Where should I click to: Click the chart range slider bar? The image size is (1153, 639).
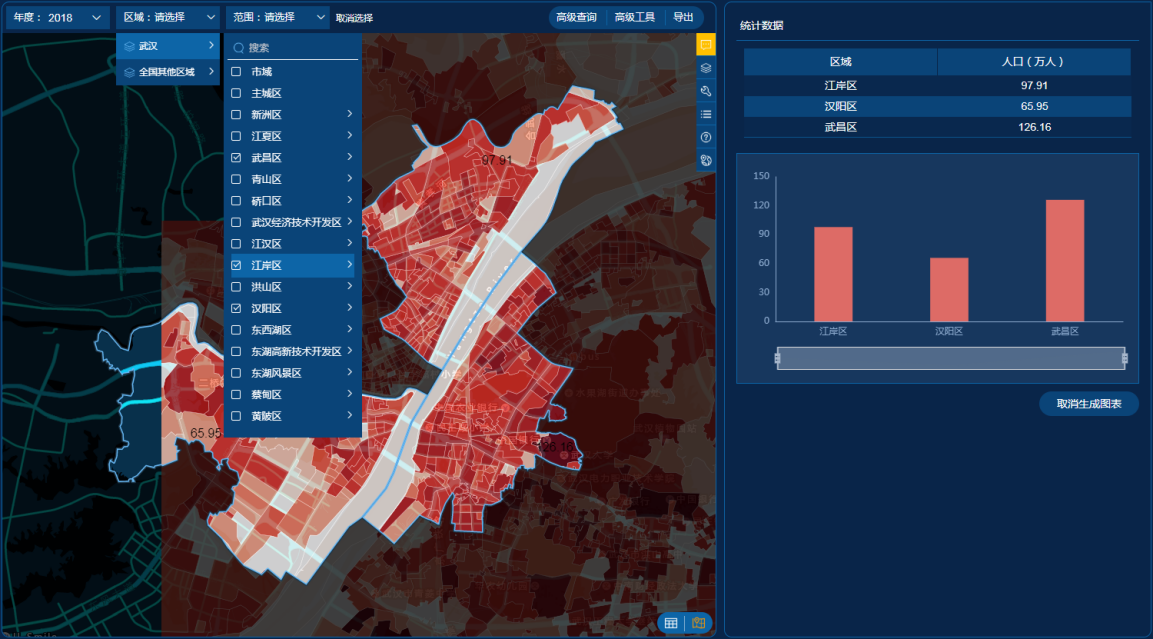click(951, 358)
